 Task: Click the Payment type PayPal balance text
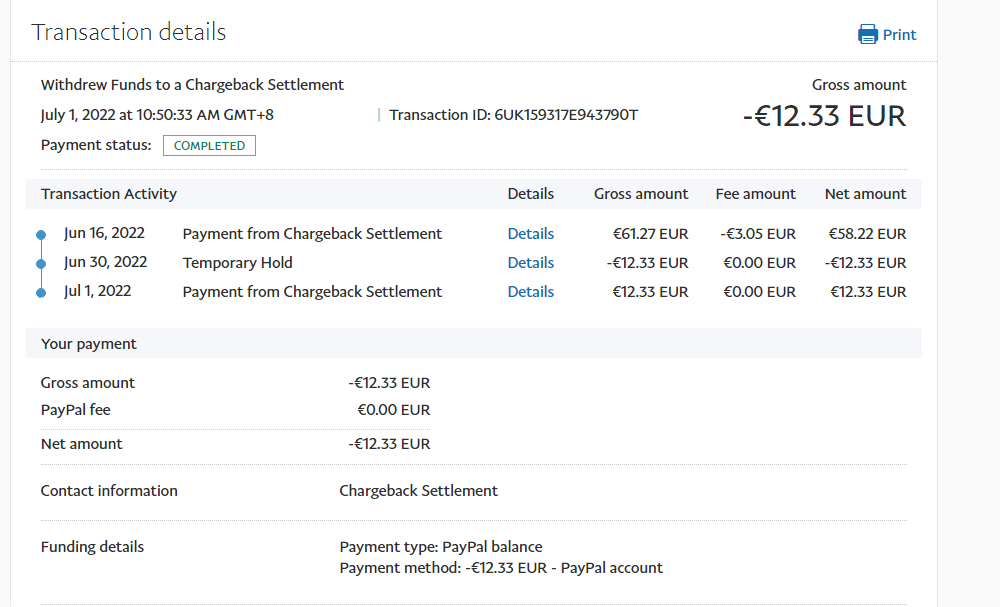(x=441, y=547)
